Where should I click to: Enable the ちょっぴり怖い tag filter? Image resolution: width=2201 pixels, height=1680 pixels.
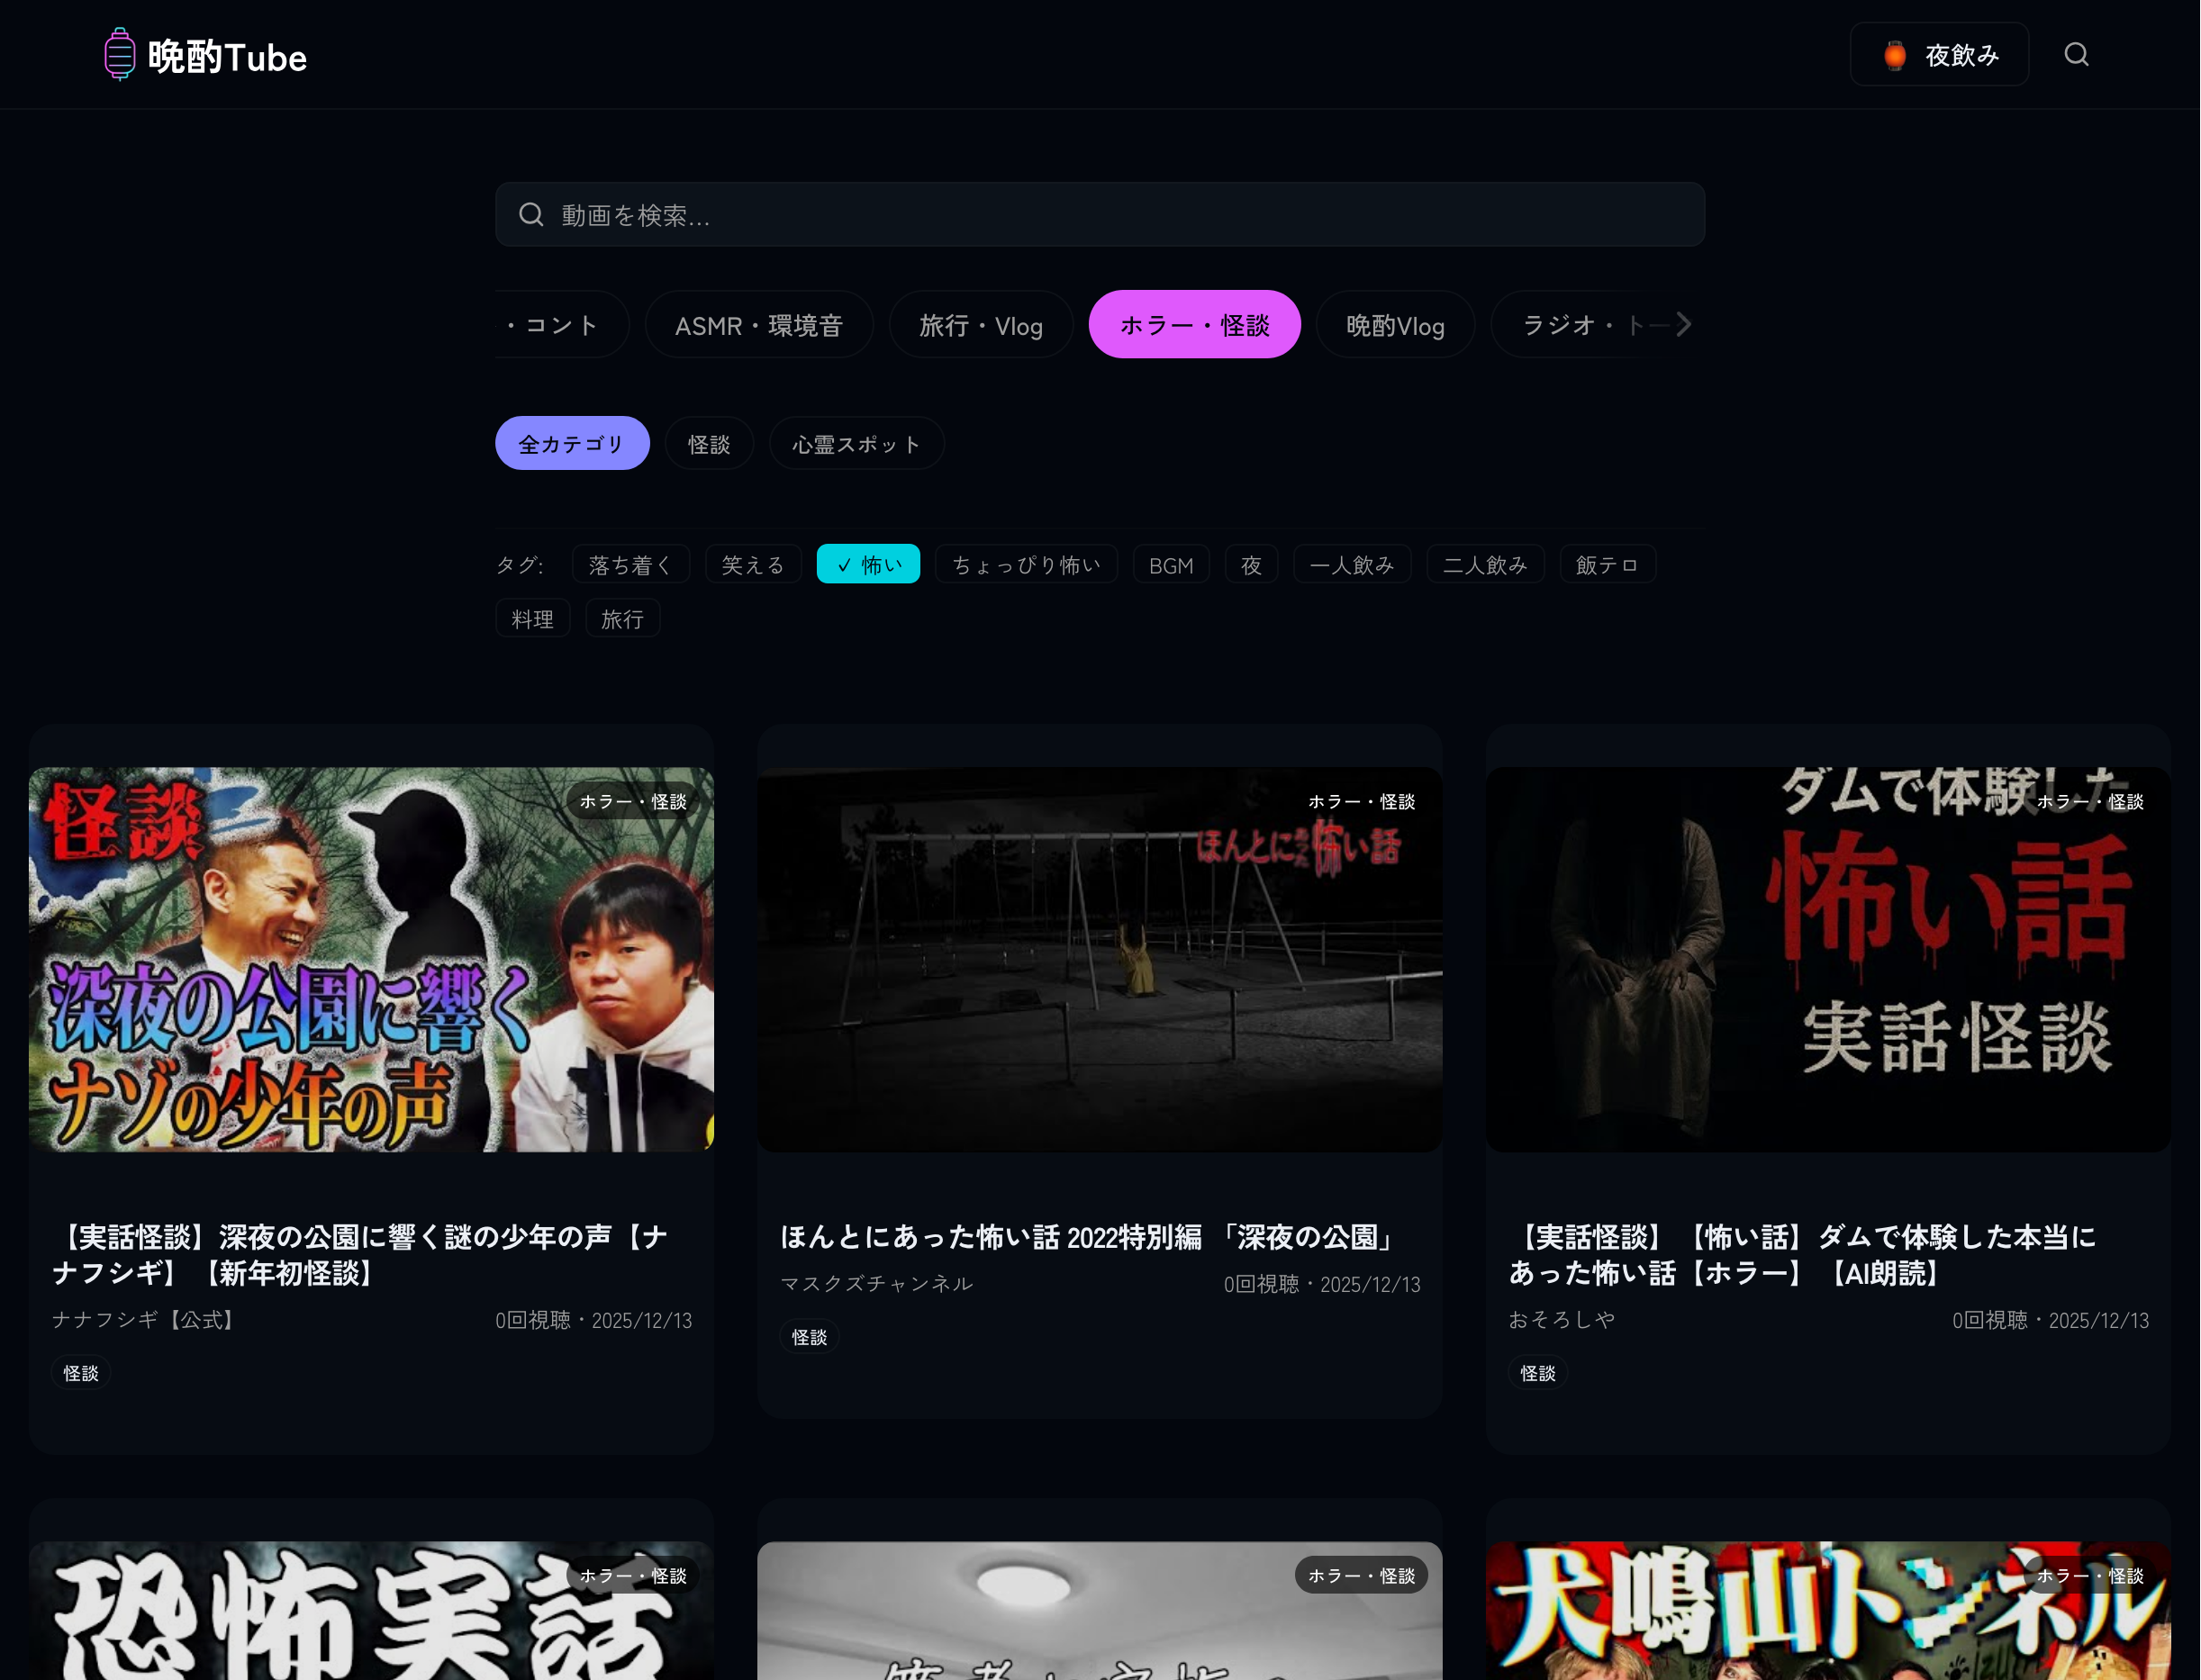[1025, 565]
